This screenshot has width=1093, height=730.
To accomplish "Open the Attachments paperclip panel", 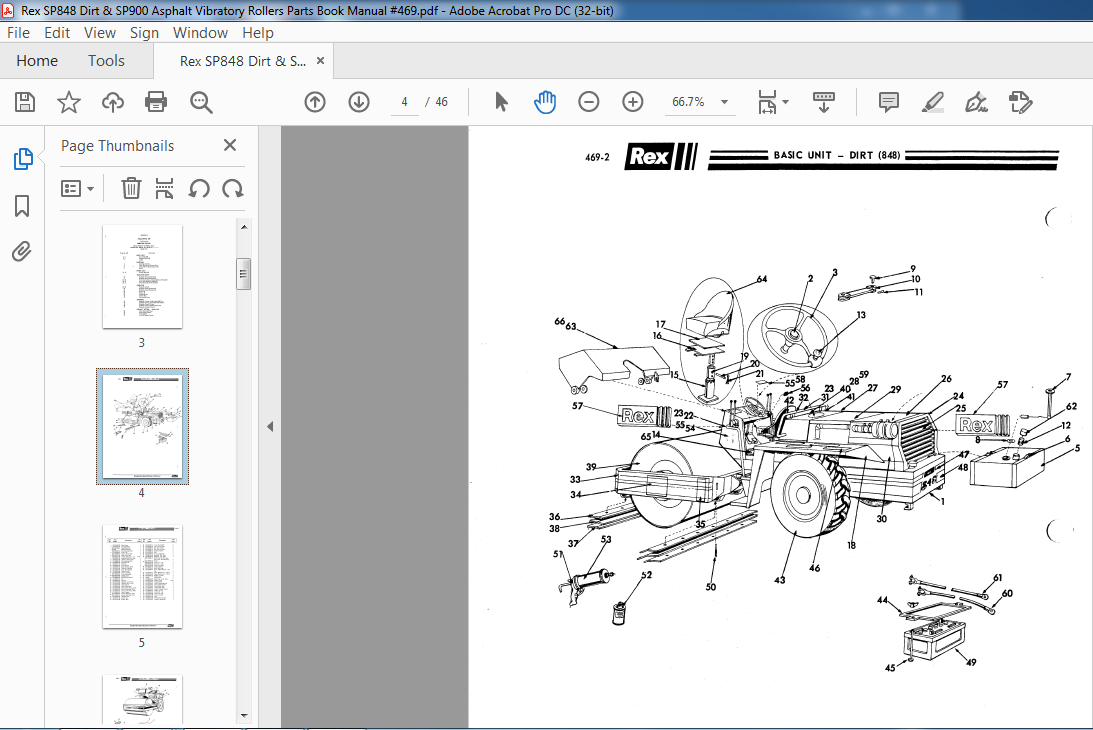I will pos(22,251).
